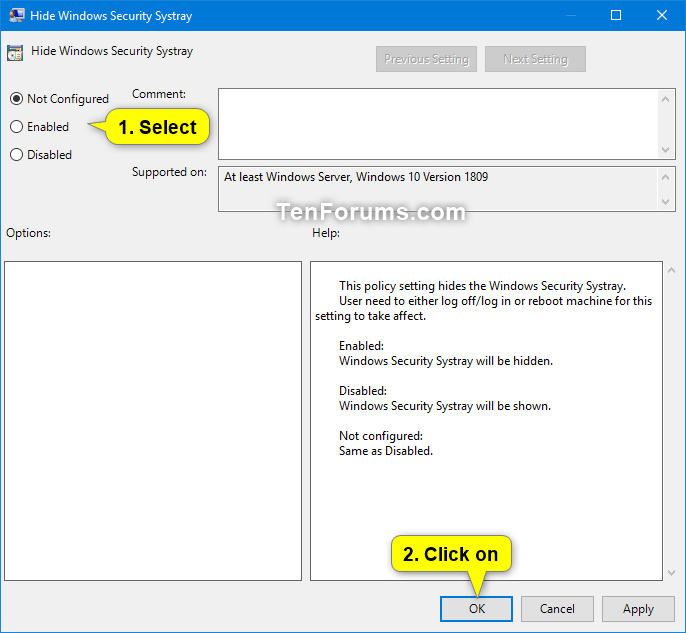Image resolution: width=686 pixels, height=633 pixels.
Task: Click the 'Enabled:' help heading
Action: pos(361,346)
